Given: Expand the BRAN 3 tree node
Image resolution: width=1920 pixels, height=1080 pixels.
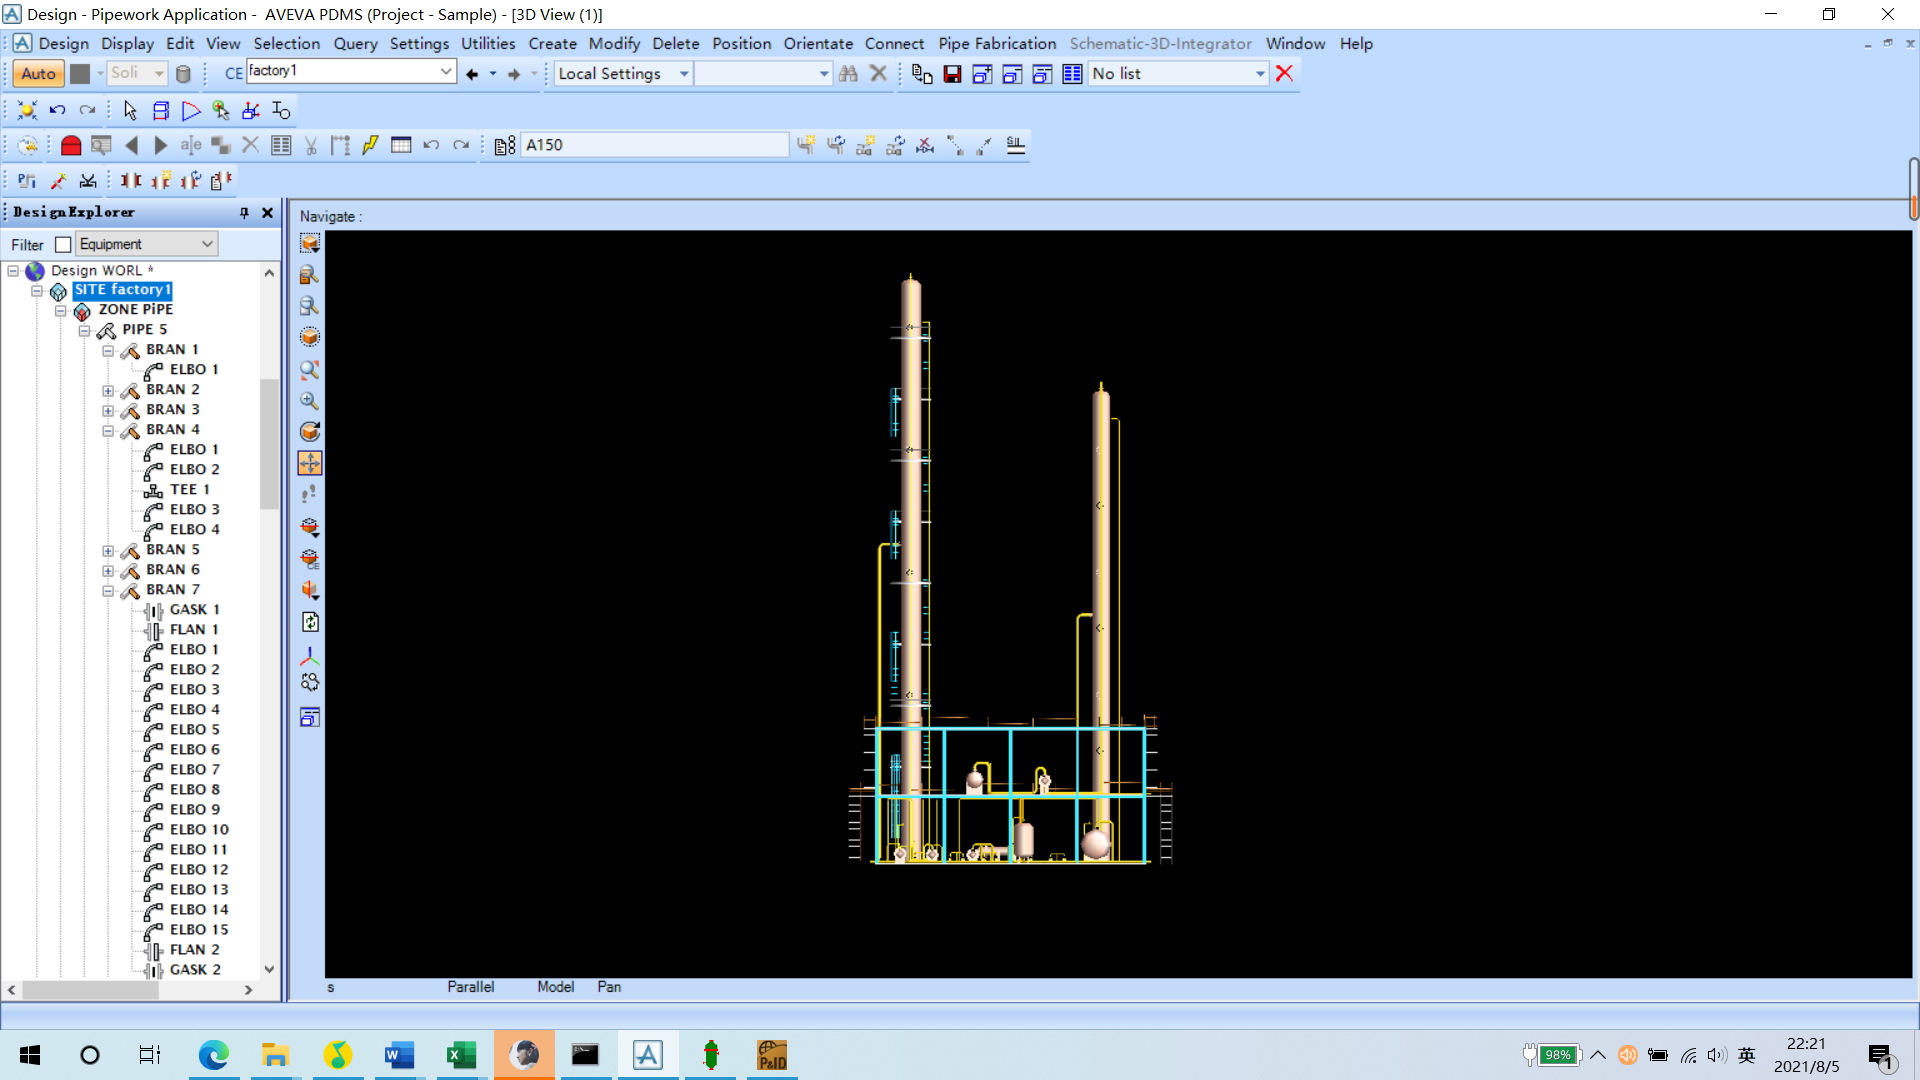Looking at the screenshot, I should click(108, 411).
